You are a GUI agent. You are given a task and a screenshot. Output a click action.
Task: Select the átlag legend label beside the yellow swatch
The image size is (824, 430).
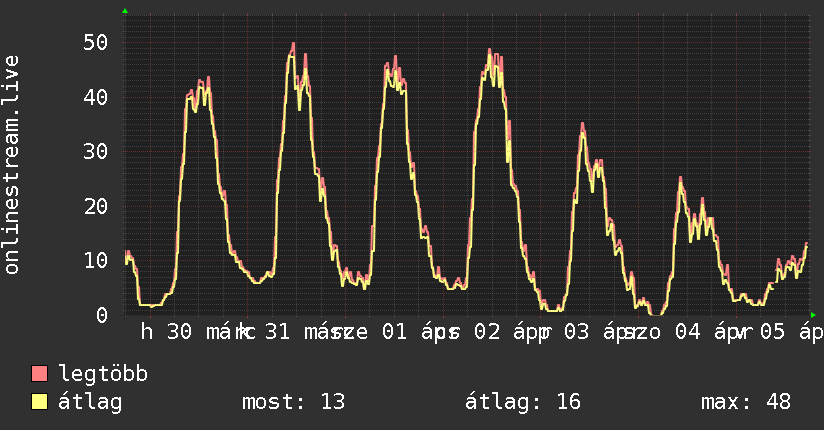point(90,402)
